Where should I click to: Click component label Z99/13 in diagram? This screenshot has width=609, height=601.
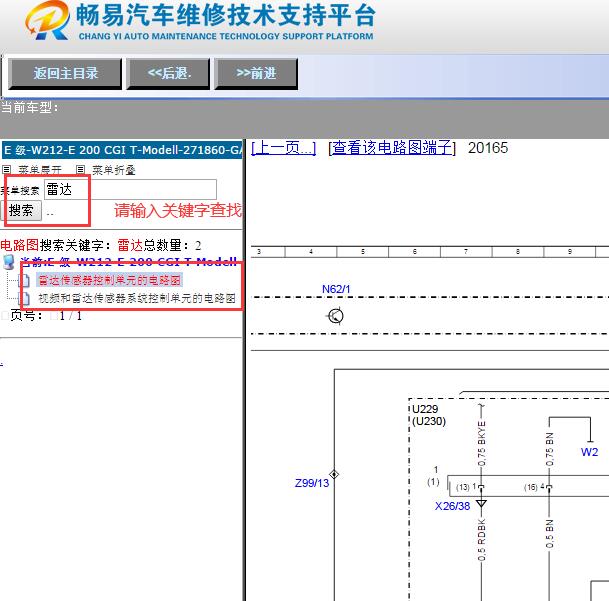312,483
